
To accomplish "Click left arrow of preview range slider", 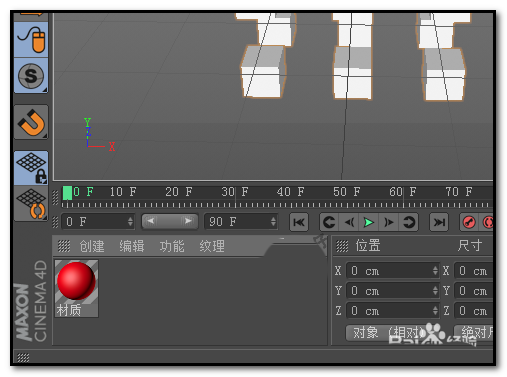I will point(150,221).
